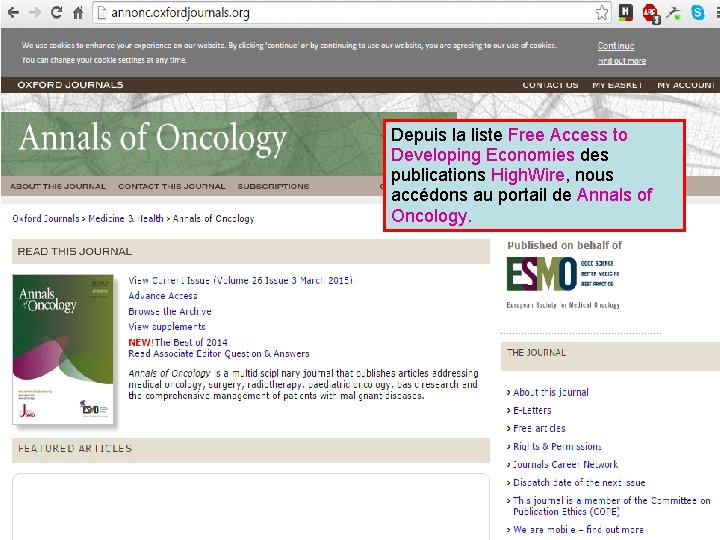
Task: Open MY ACCOUNT in the top bar
Action: coord(686,85)
